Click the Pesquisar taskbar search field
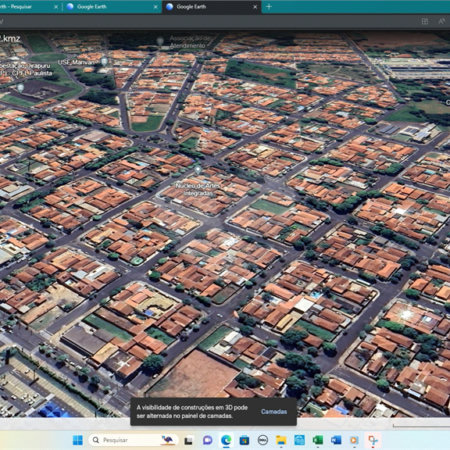Viewport: 450px width, 450px height. pos(133,440)
